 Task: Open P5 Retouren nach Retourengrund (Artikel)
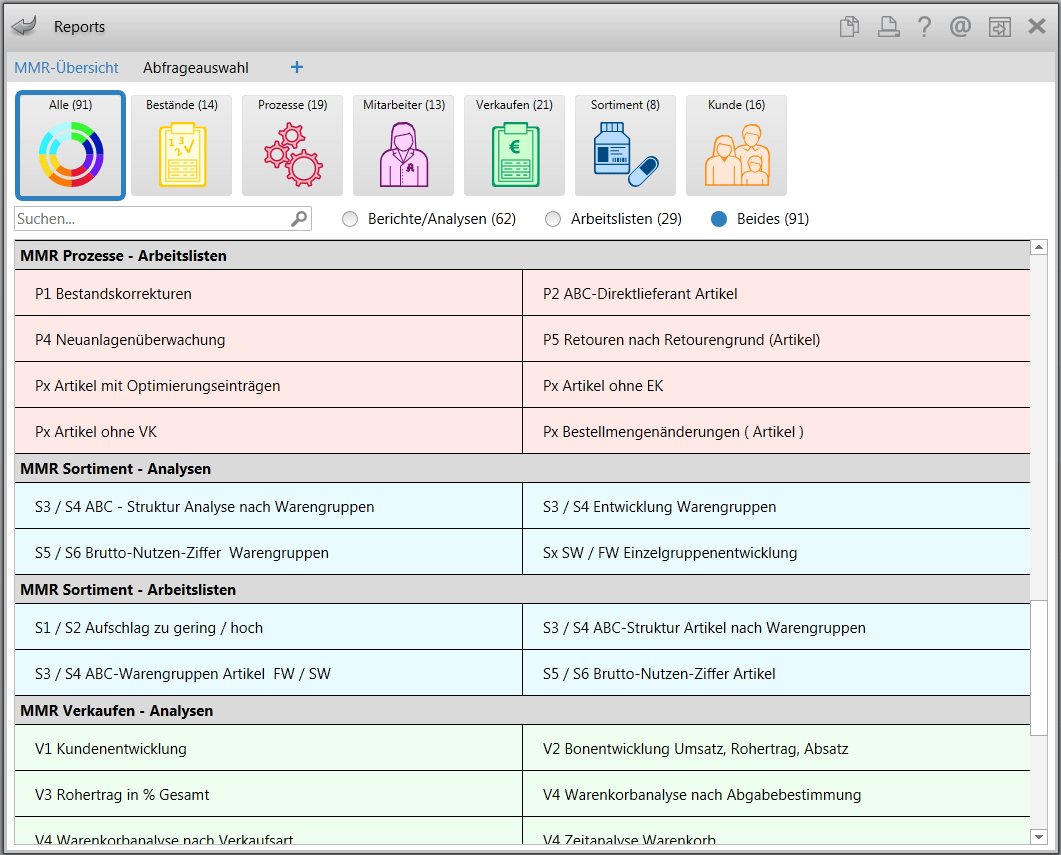pos(776,340)
